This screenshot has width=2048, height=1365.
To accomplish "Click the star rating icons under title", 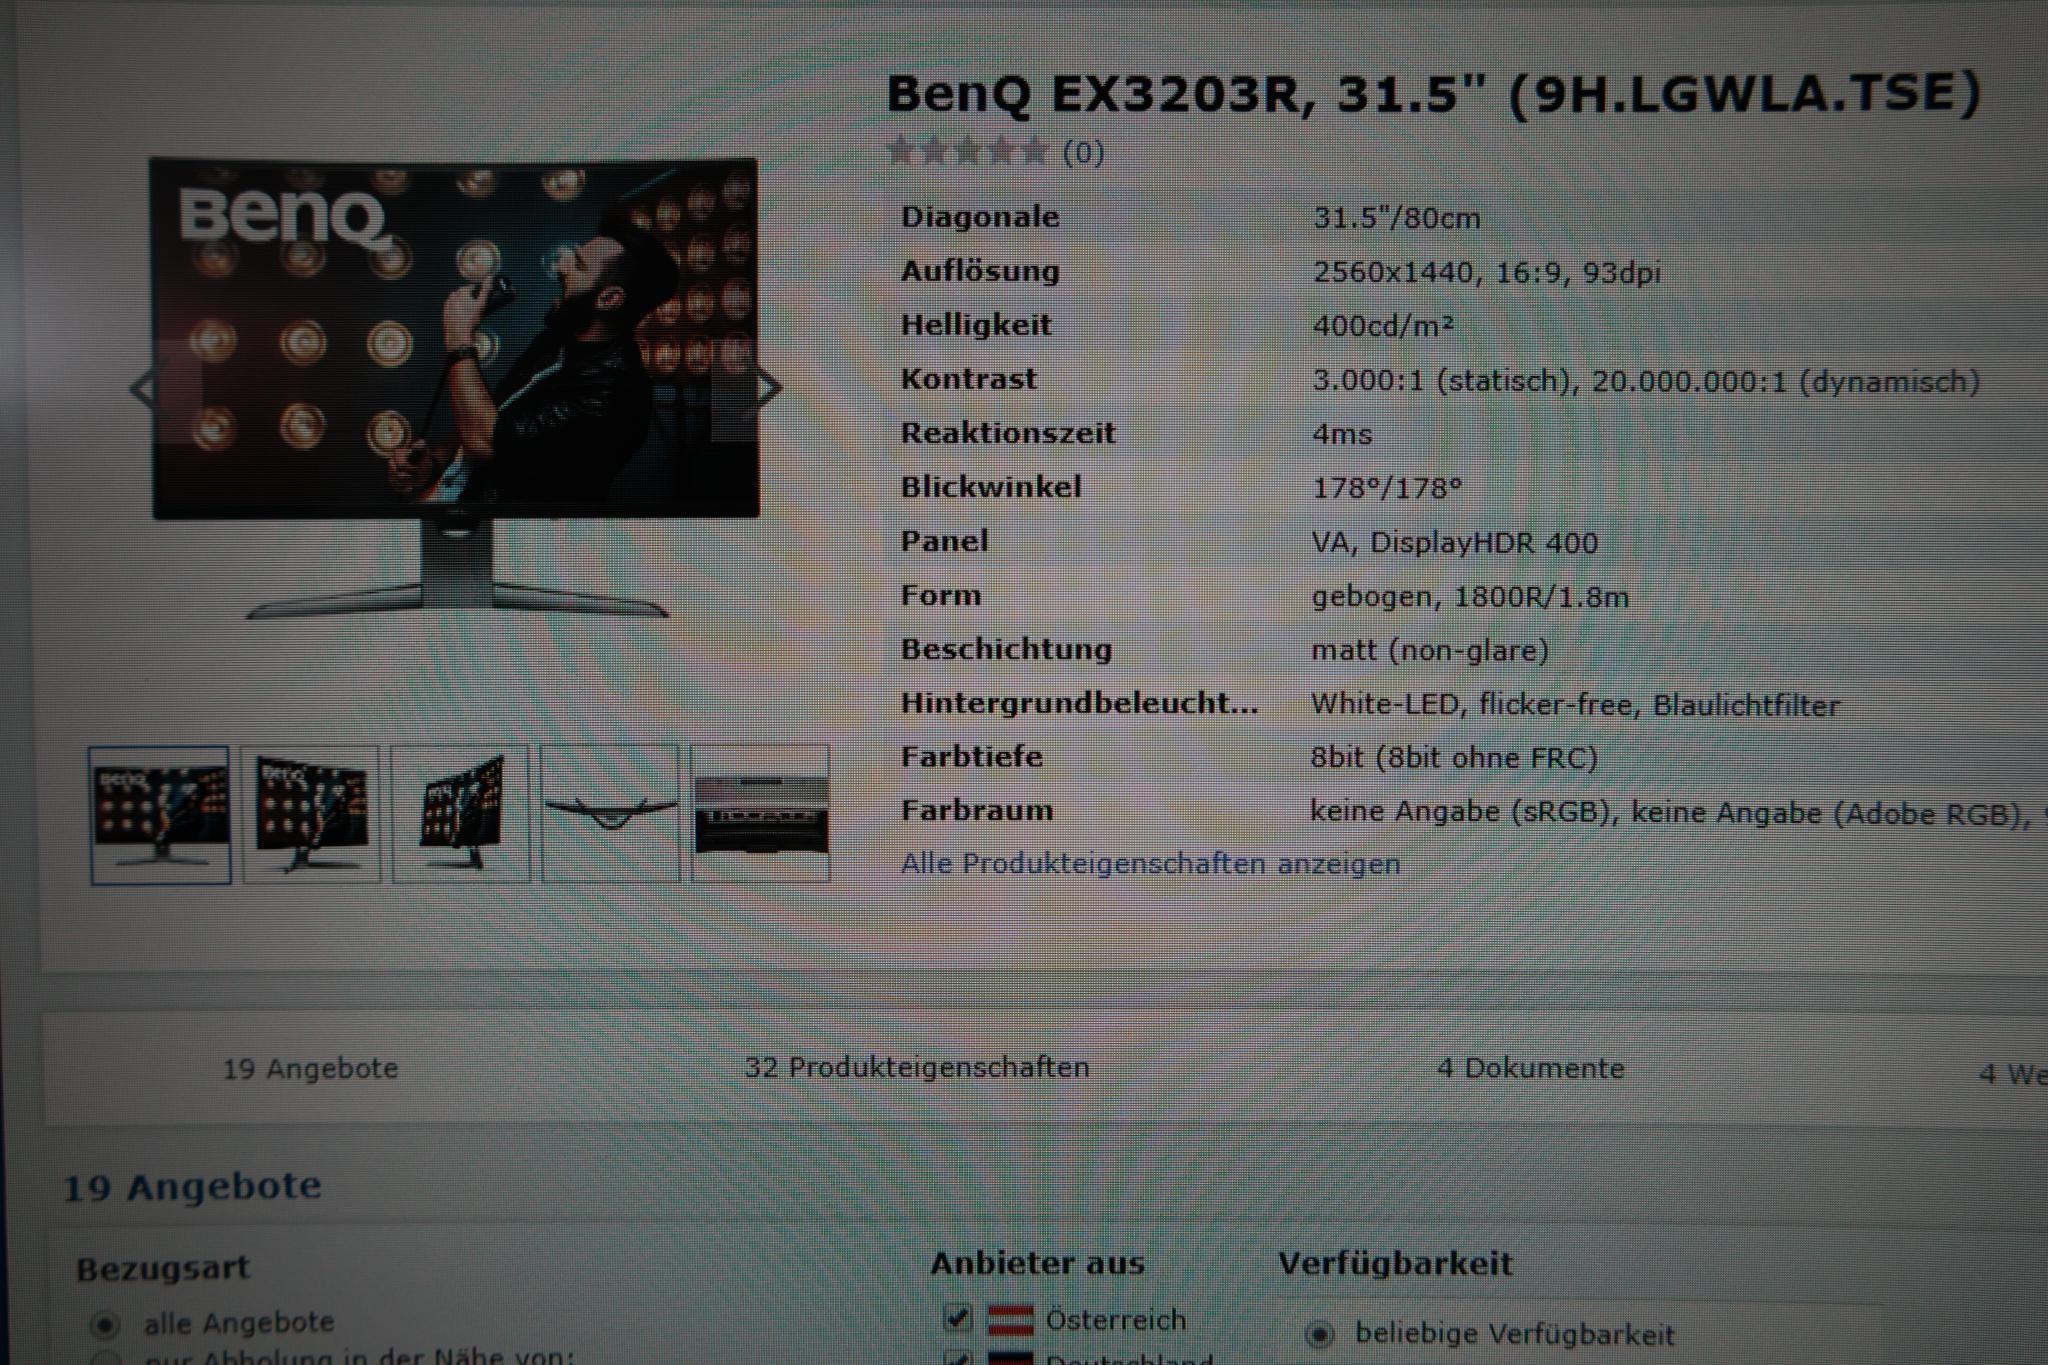I will 967,152.
